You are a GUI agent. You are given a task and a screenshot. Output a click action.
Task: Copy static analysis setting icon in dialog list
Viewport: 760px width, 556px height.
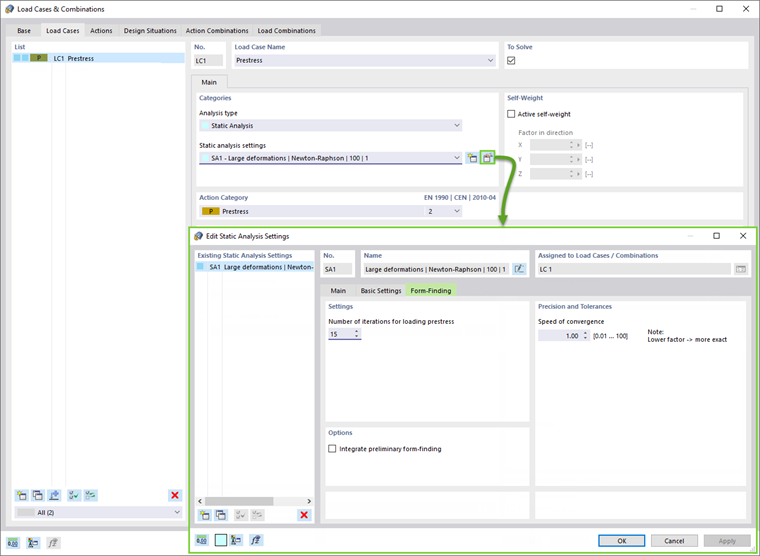221,515
